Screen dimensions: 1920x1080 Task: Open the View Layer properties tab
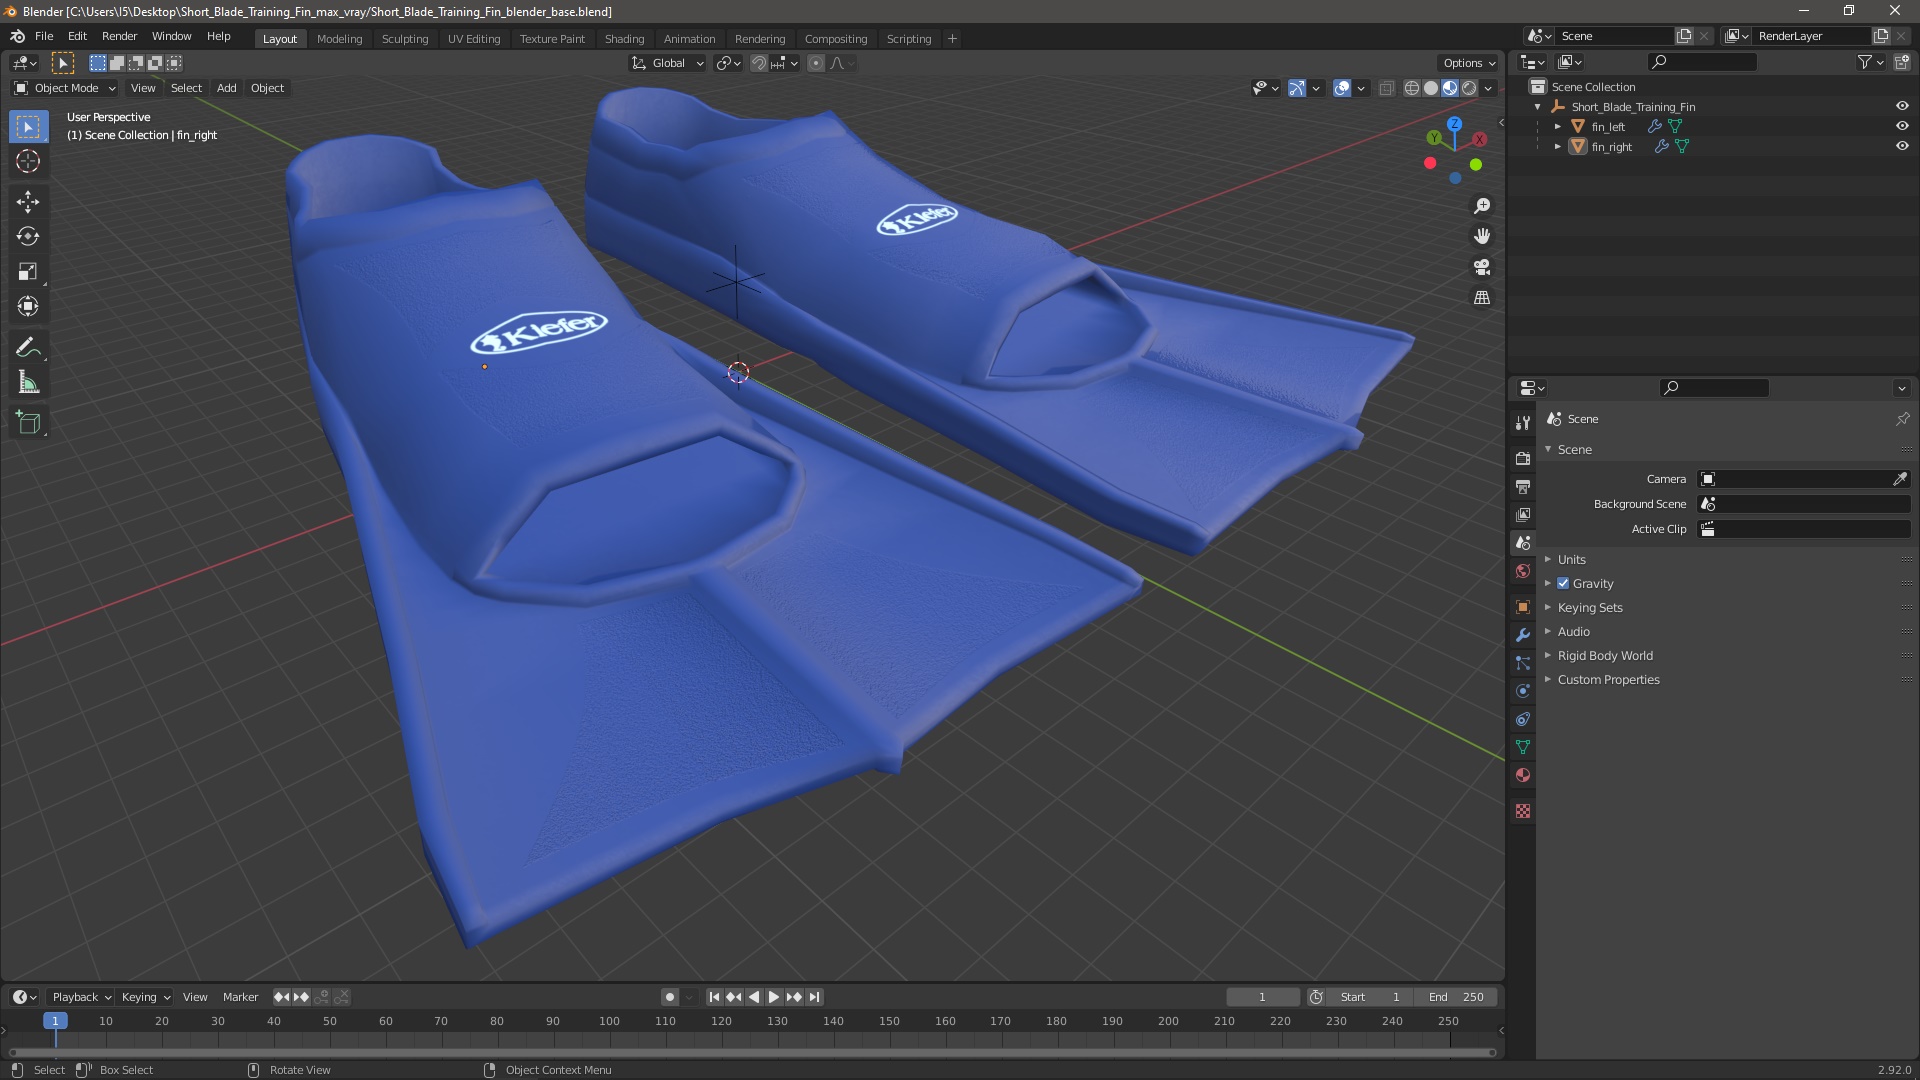point(1523,514)
